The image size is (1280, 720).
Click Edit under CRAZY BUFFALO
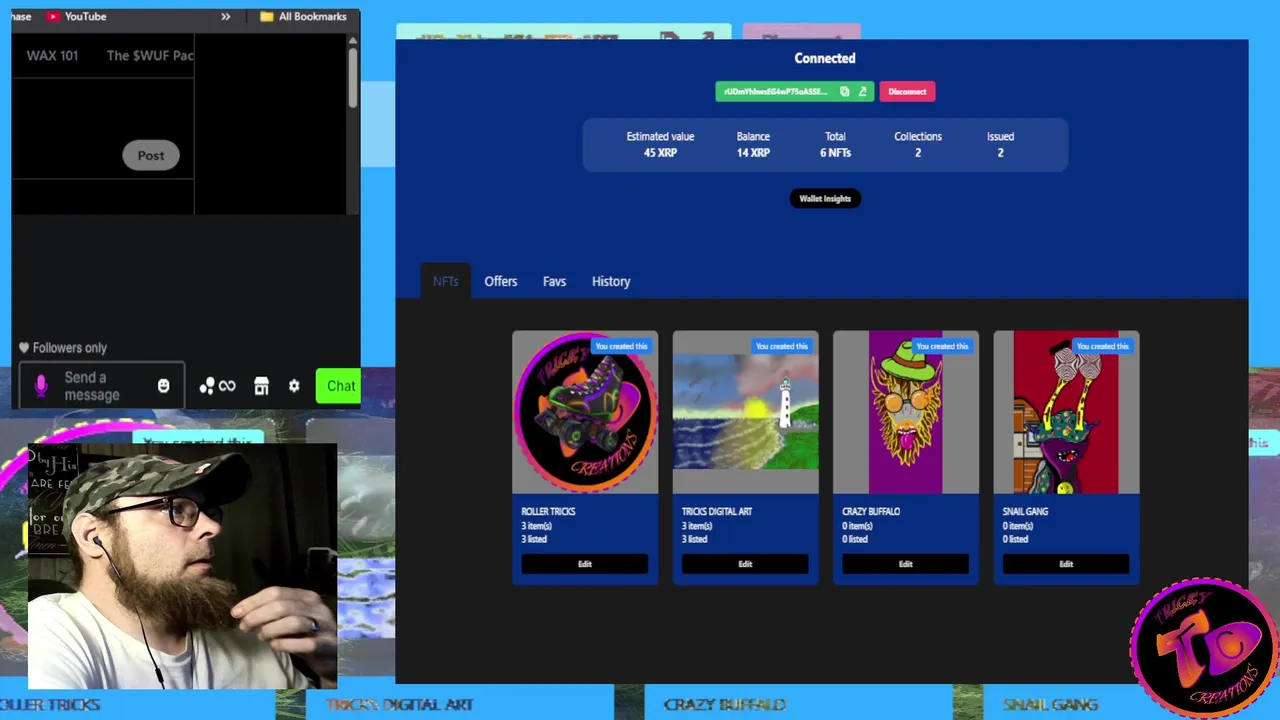click(x=906, y=564)
